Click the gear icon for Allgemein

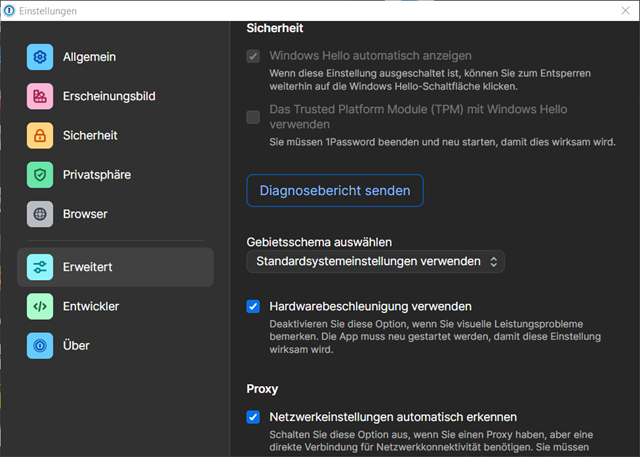tap(40, 57)
